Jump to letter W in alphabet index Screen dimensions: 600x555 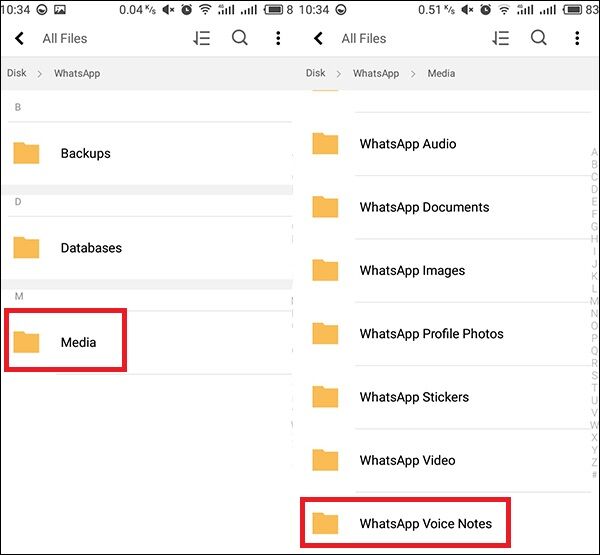(594, 425)
